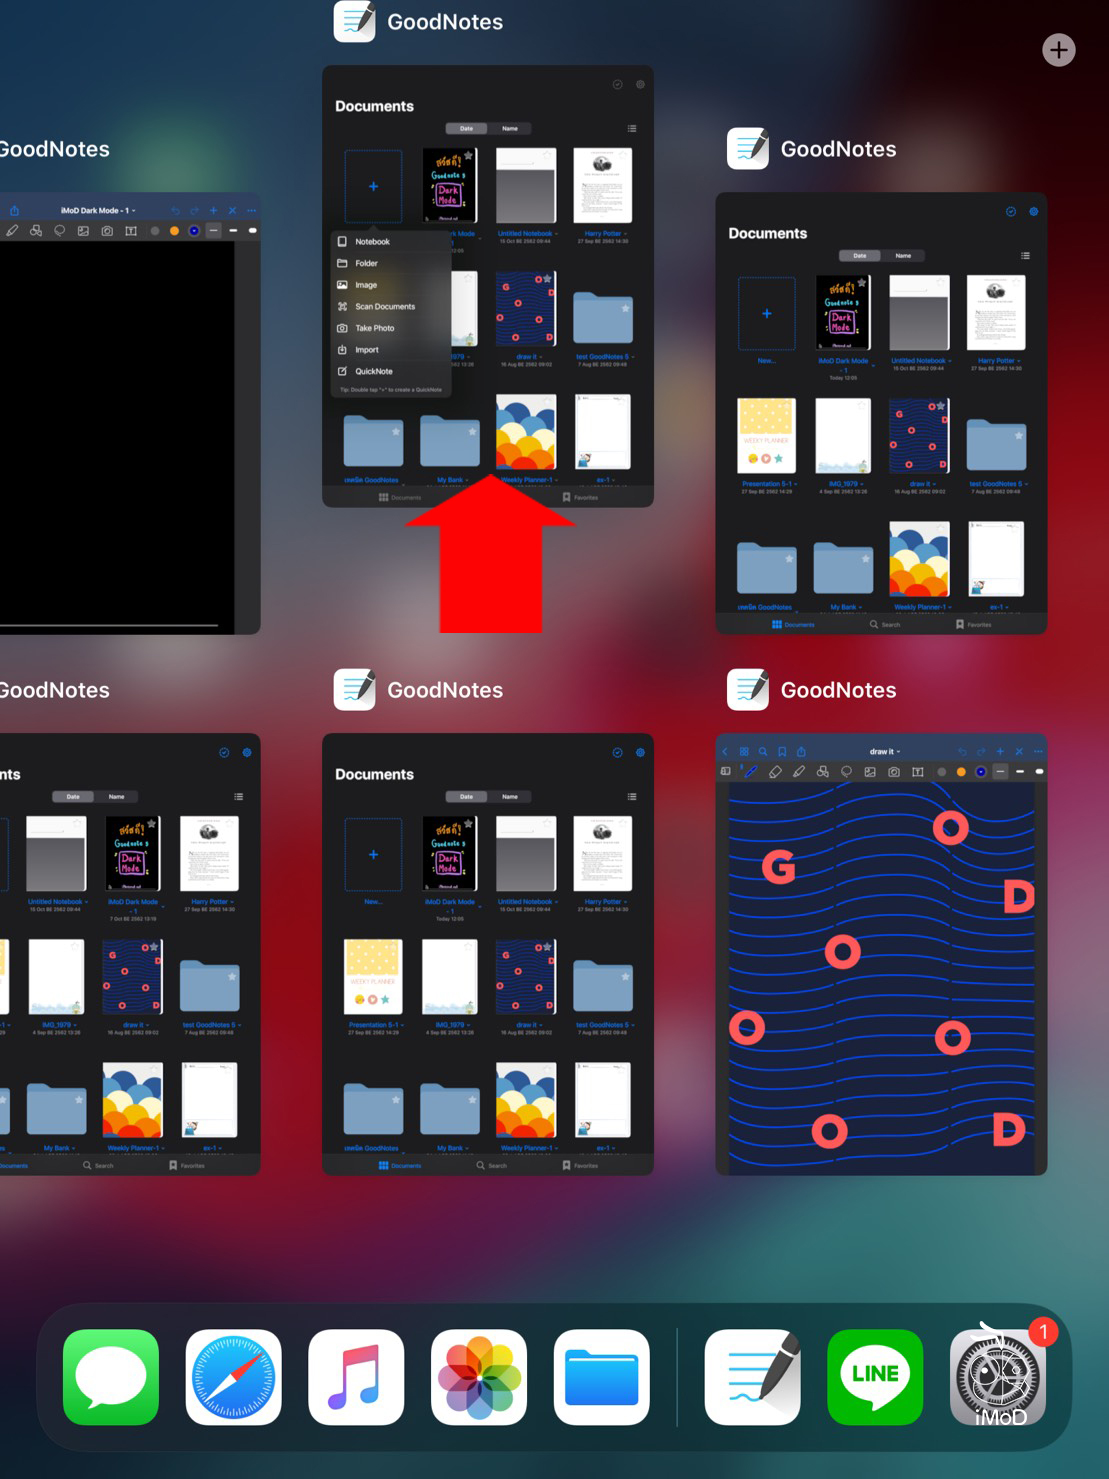Screen dimensions: 1109x1479
Task: Switch sorting to Name in window with New menu
Action: (x=510, y=129)
